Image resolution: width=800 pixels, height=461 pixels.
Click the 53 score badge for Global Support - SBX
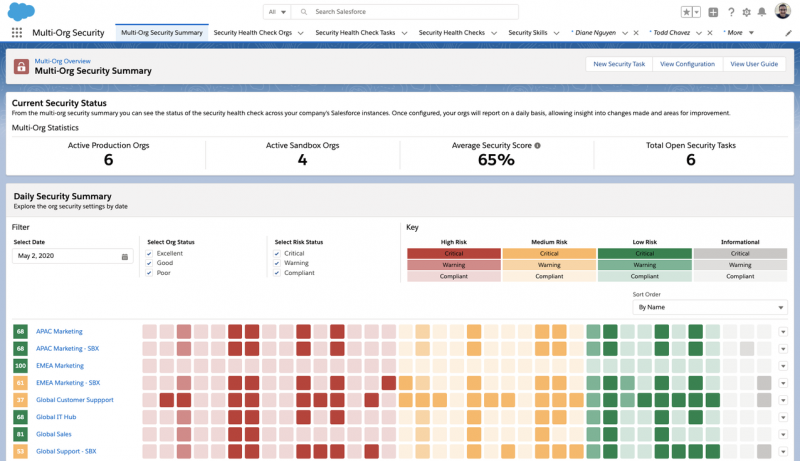click(x=20, y=451)
